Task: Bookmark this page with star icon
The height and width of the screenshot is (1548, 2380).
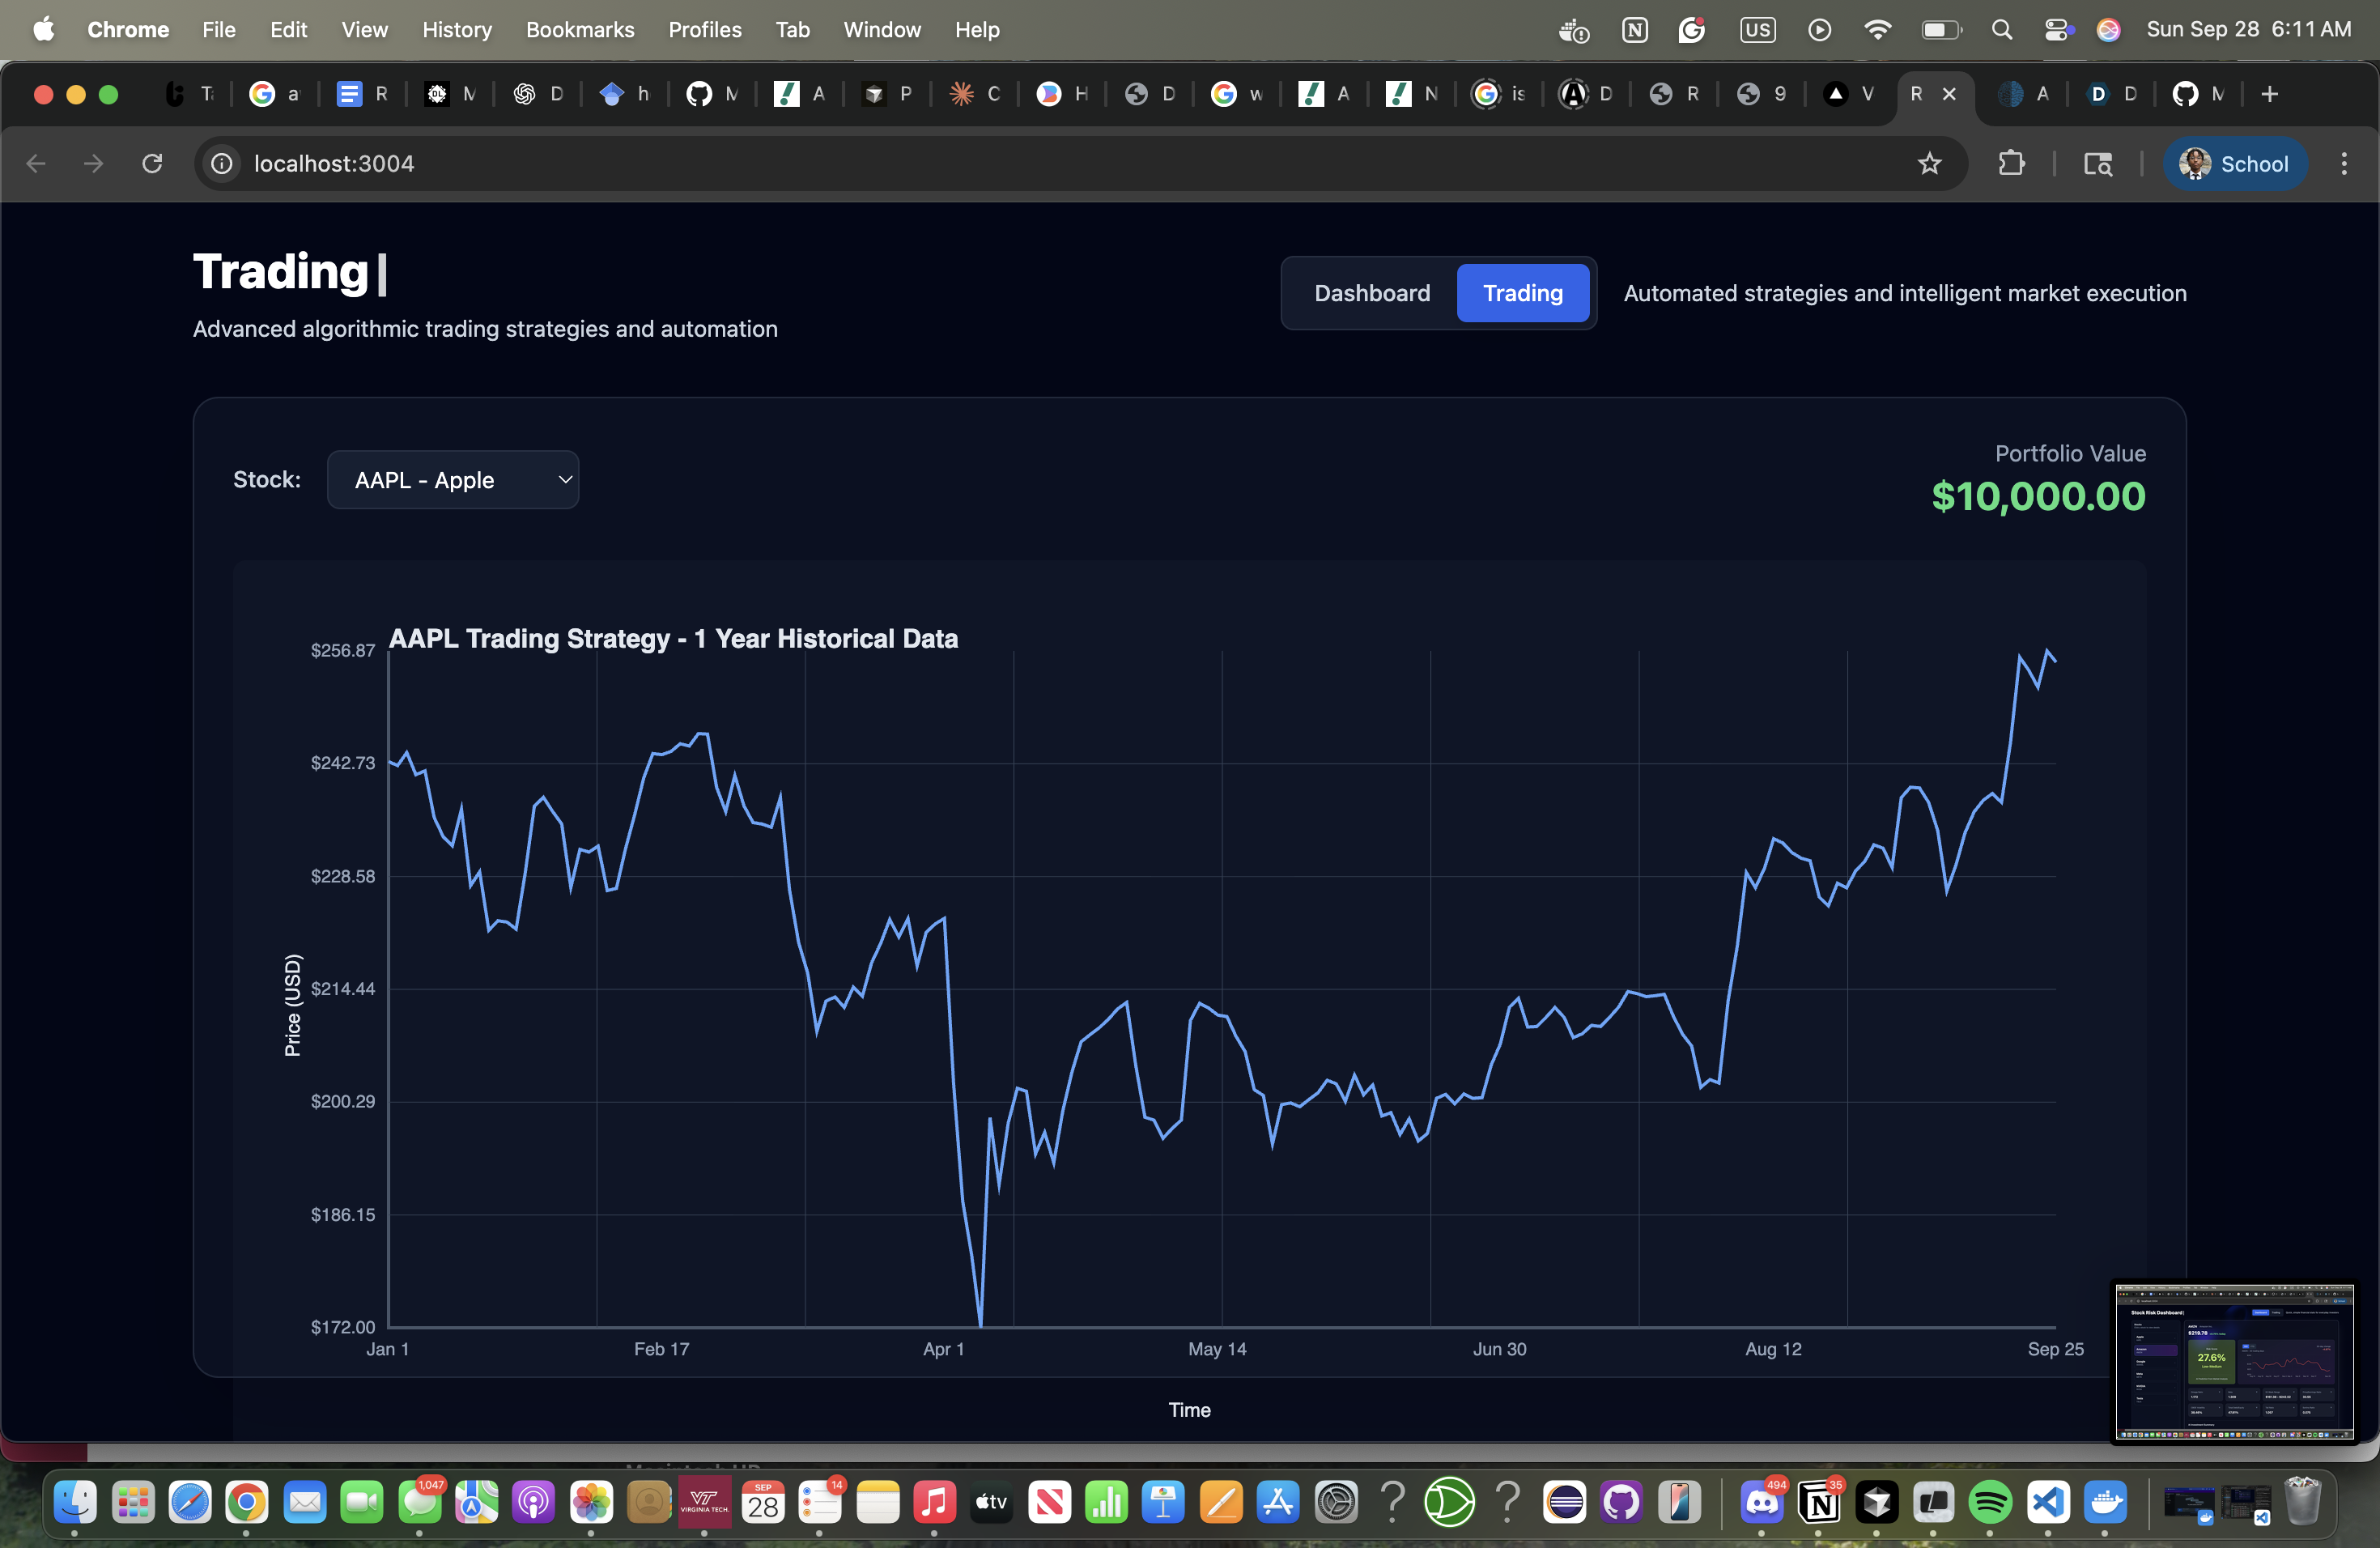Action: pos(1929,163)
